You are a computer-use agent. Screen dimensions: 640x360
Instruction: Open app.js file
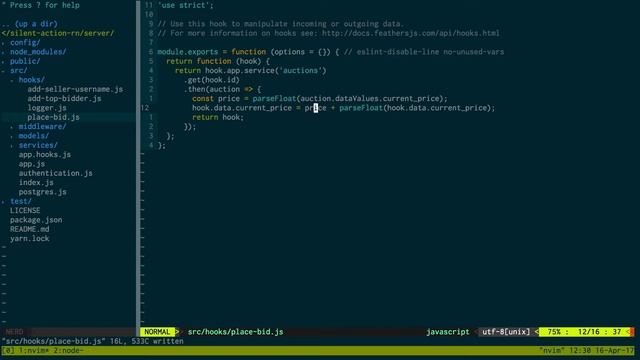click(x=32, y=164)
